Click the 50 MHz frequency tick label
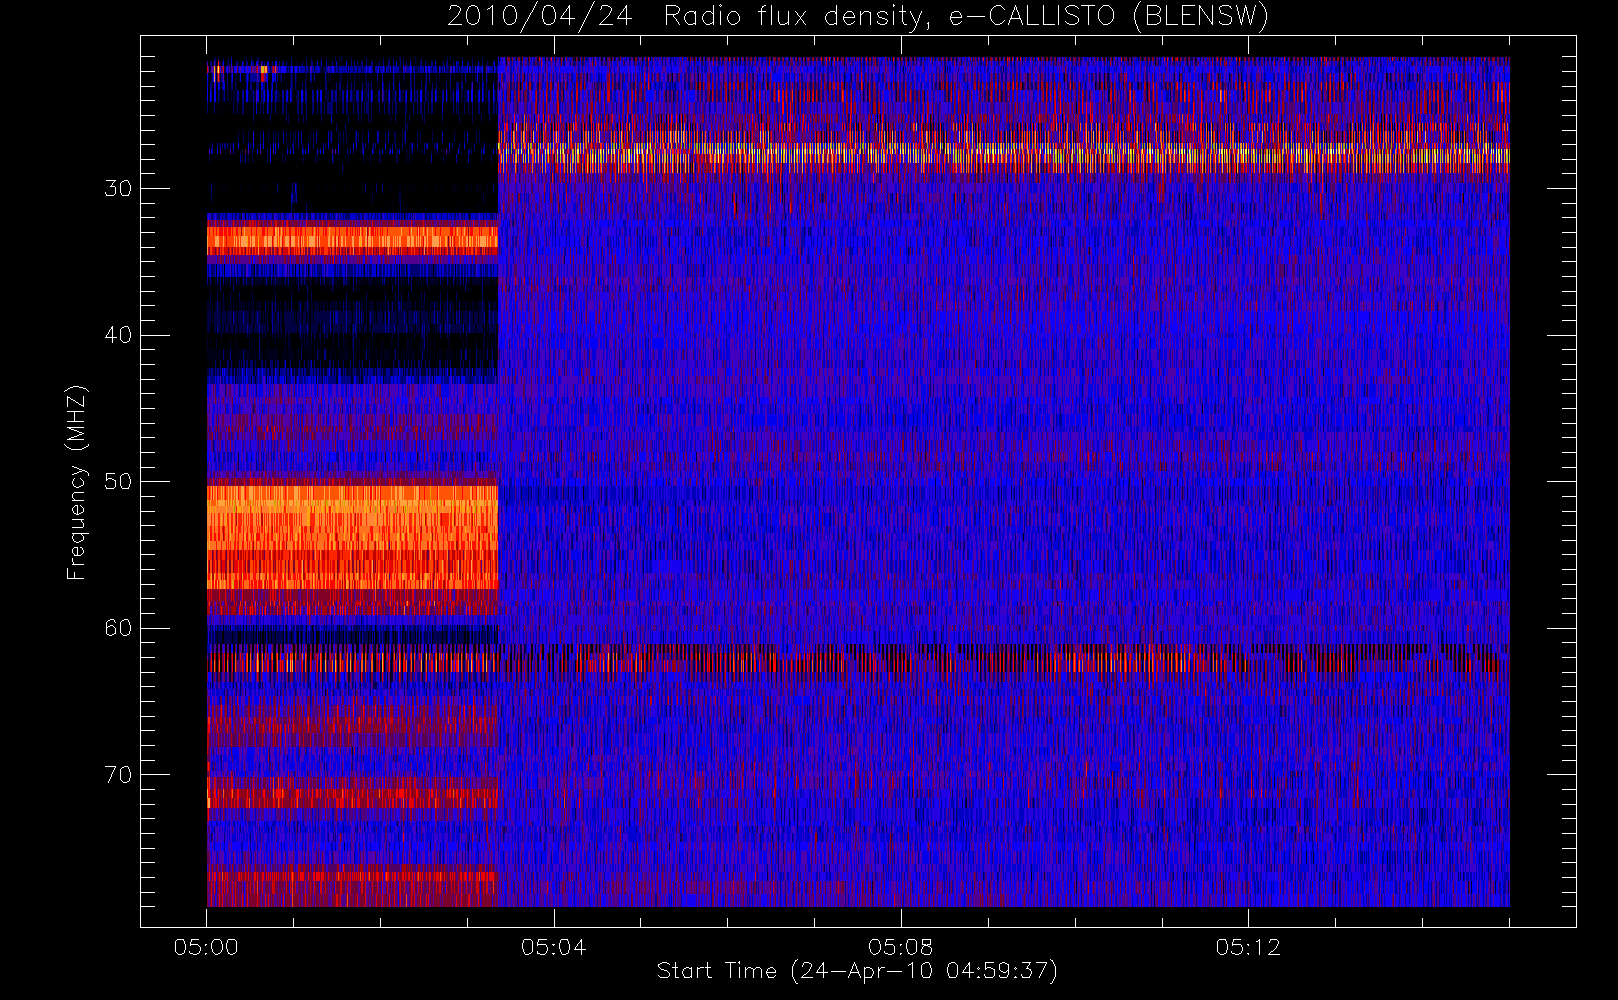Viewport: 1618px width, 1000px height. pos(118,481)
